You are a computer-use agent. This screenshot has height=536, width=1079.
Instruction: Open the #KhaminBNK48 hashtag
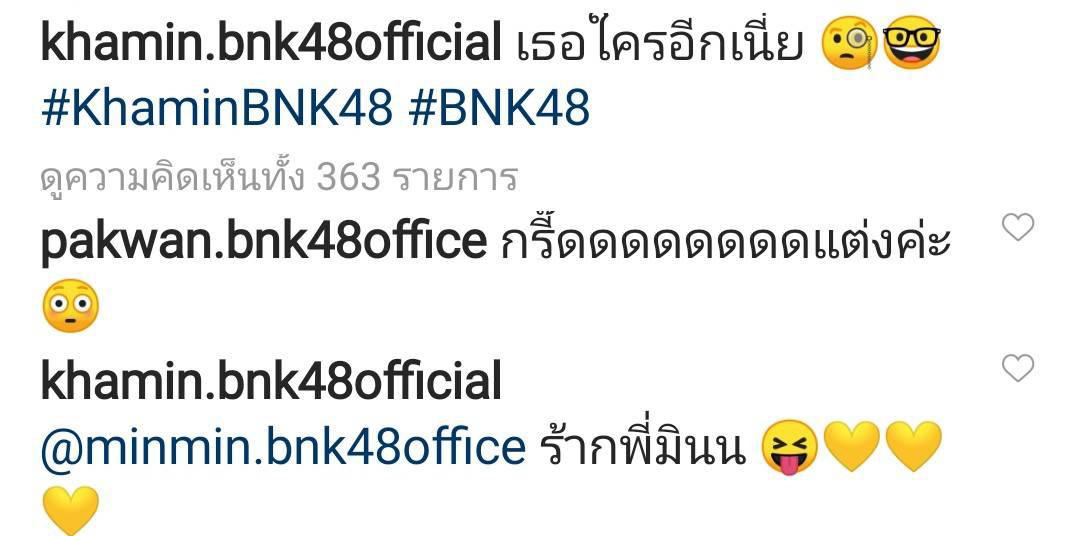coord(217,109)
